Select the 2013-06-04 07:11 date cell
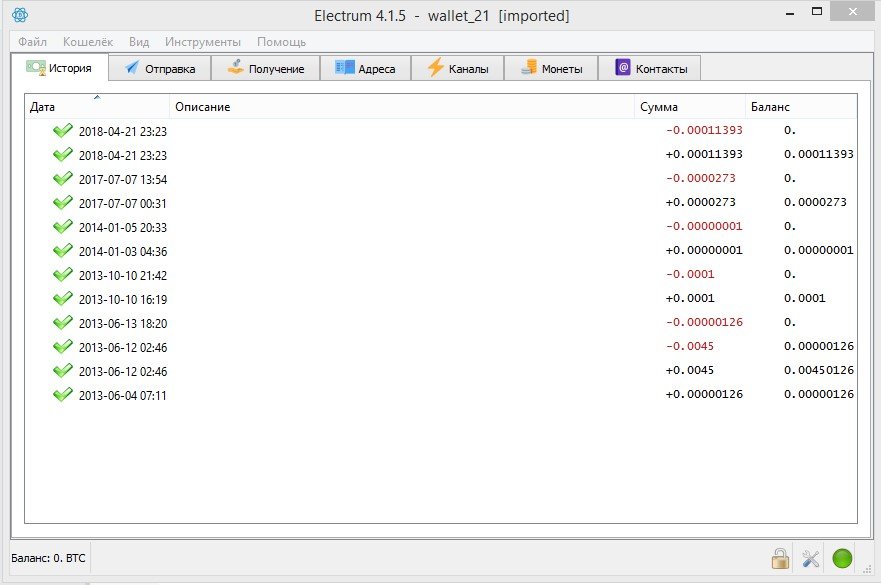This screenshot has height=585, width=881. pos(123,396)
